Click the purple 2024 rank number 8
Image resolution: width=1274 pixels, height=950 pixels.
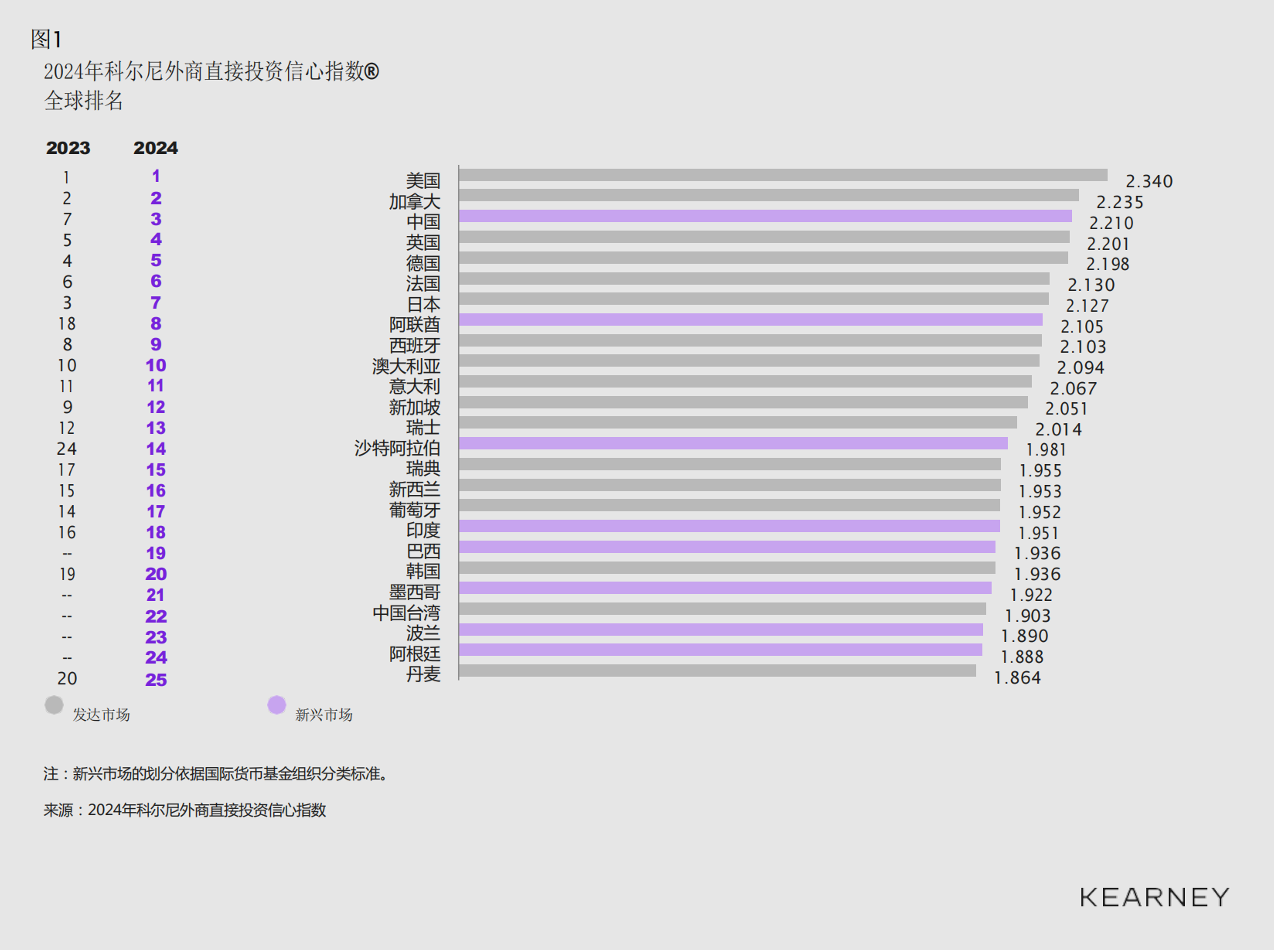pyautogui.click(x=156, y=324)
